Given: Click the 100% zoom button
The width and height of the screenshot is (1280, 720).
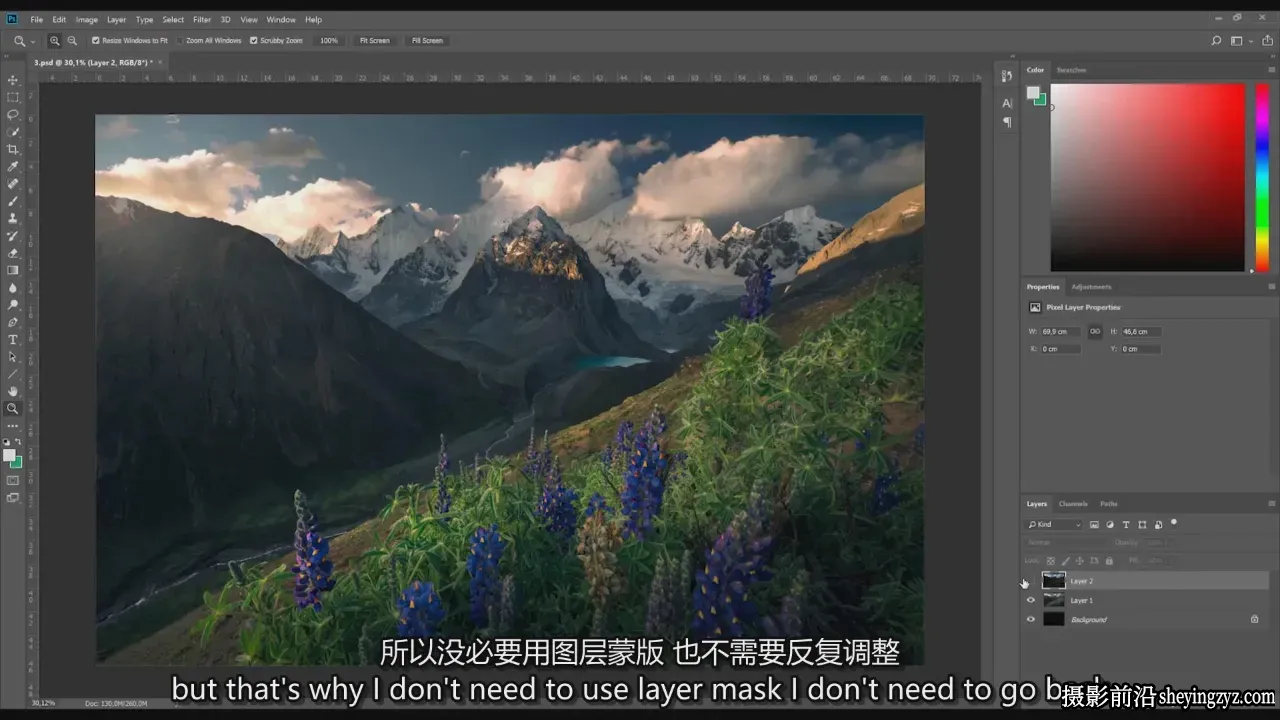Looking at the screenshot, I should (328, 41).
